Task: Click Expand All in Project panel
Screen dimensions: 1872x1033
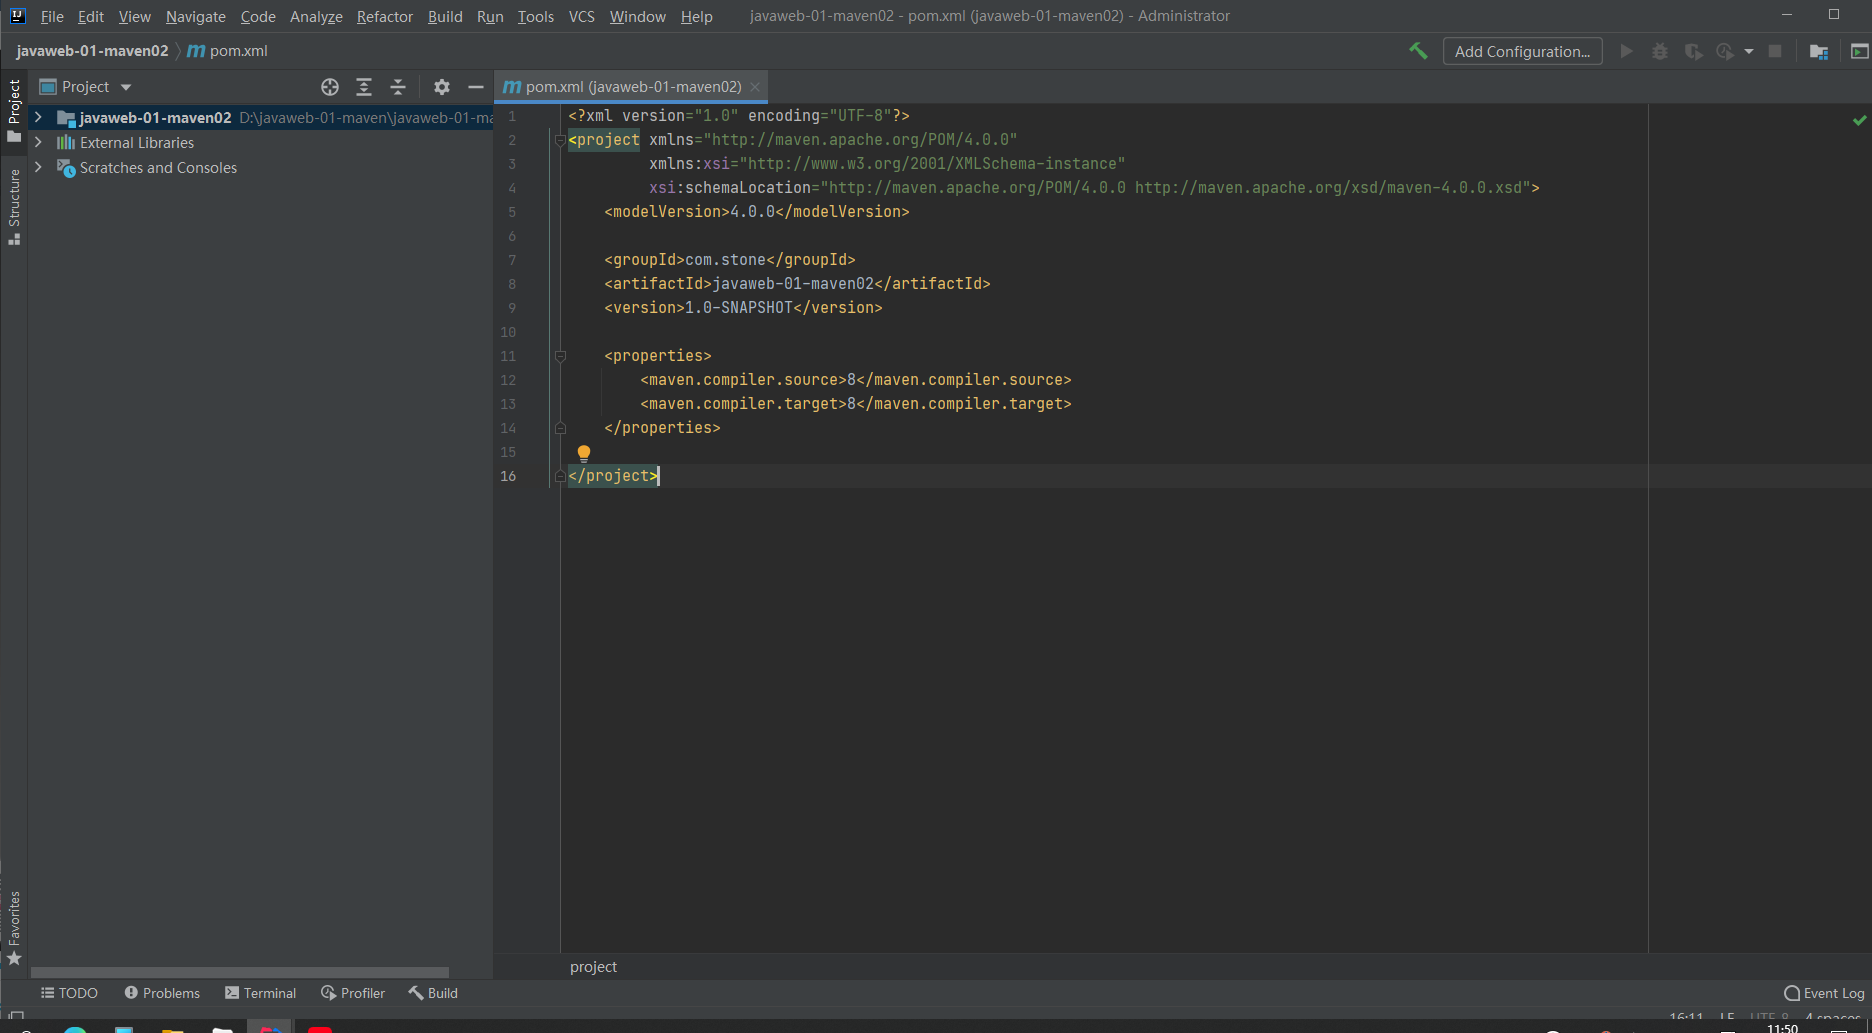Action: click(364, 87)
